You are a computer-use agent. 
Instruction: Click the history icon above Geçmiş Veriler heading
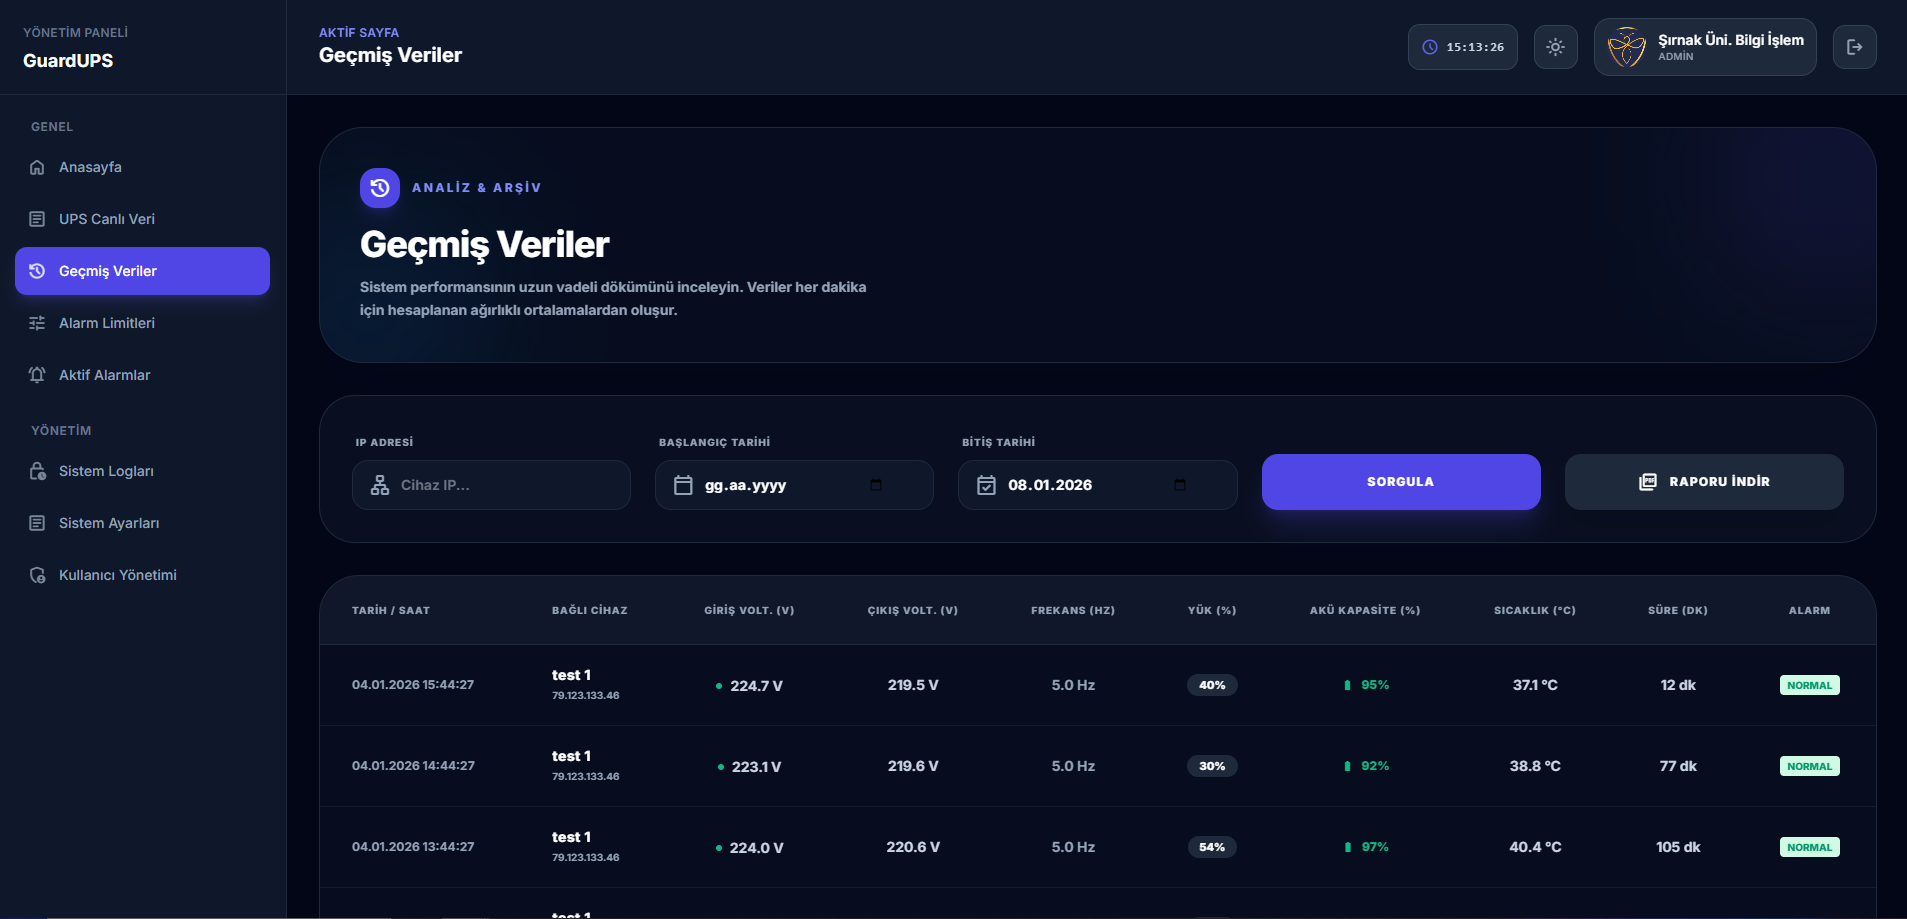click(x=380, y=188)
